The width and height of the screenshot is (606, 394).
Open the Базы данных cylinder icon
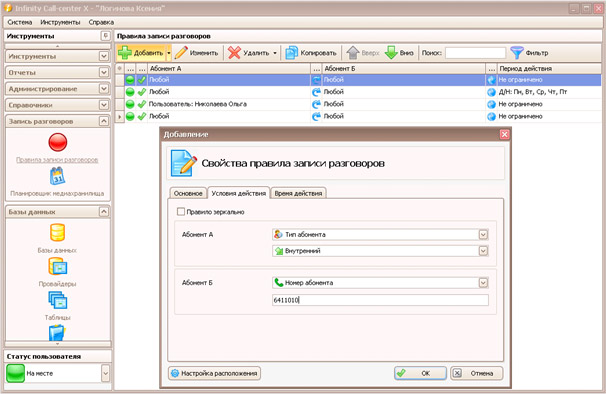pos(58,232)
